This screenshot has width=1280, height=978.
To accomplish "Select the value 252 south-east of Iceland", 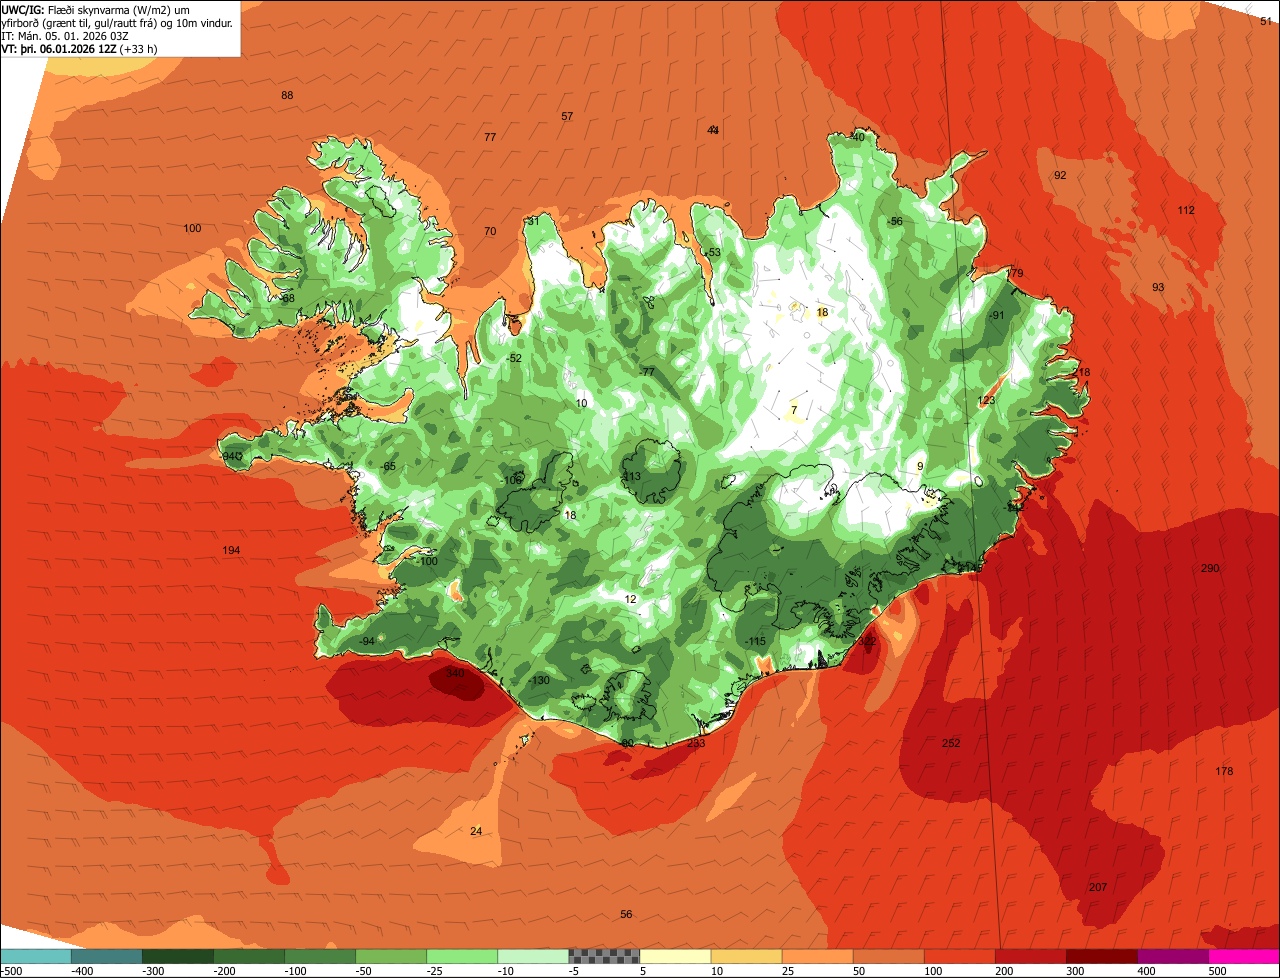I will click(x=951, y=743).
